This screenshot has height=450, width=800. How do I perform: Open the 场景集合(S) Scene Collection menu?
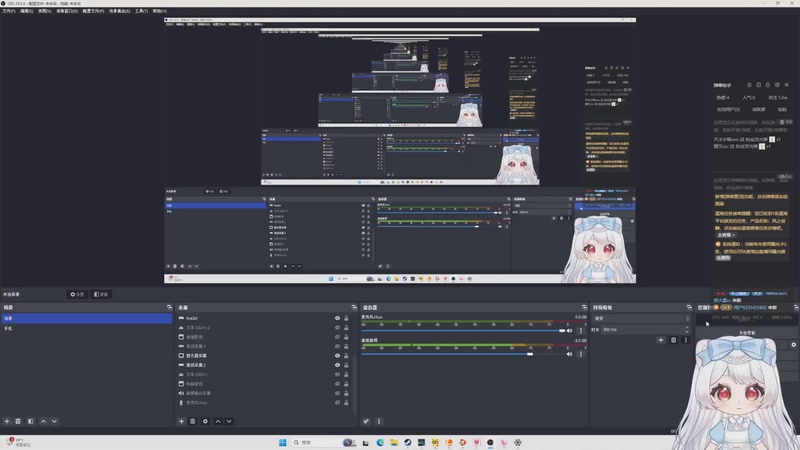click(x=119, y=11)
